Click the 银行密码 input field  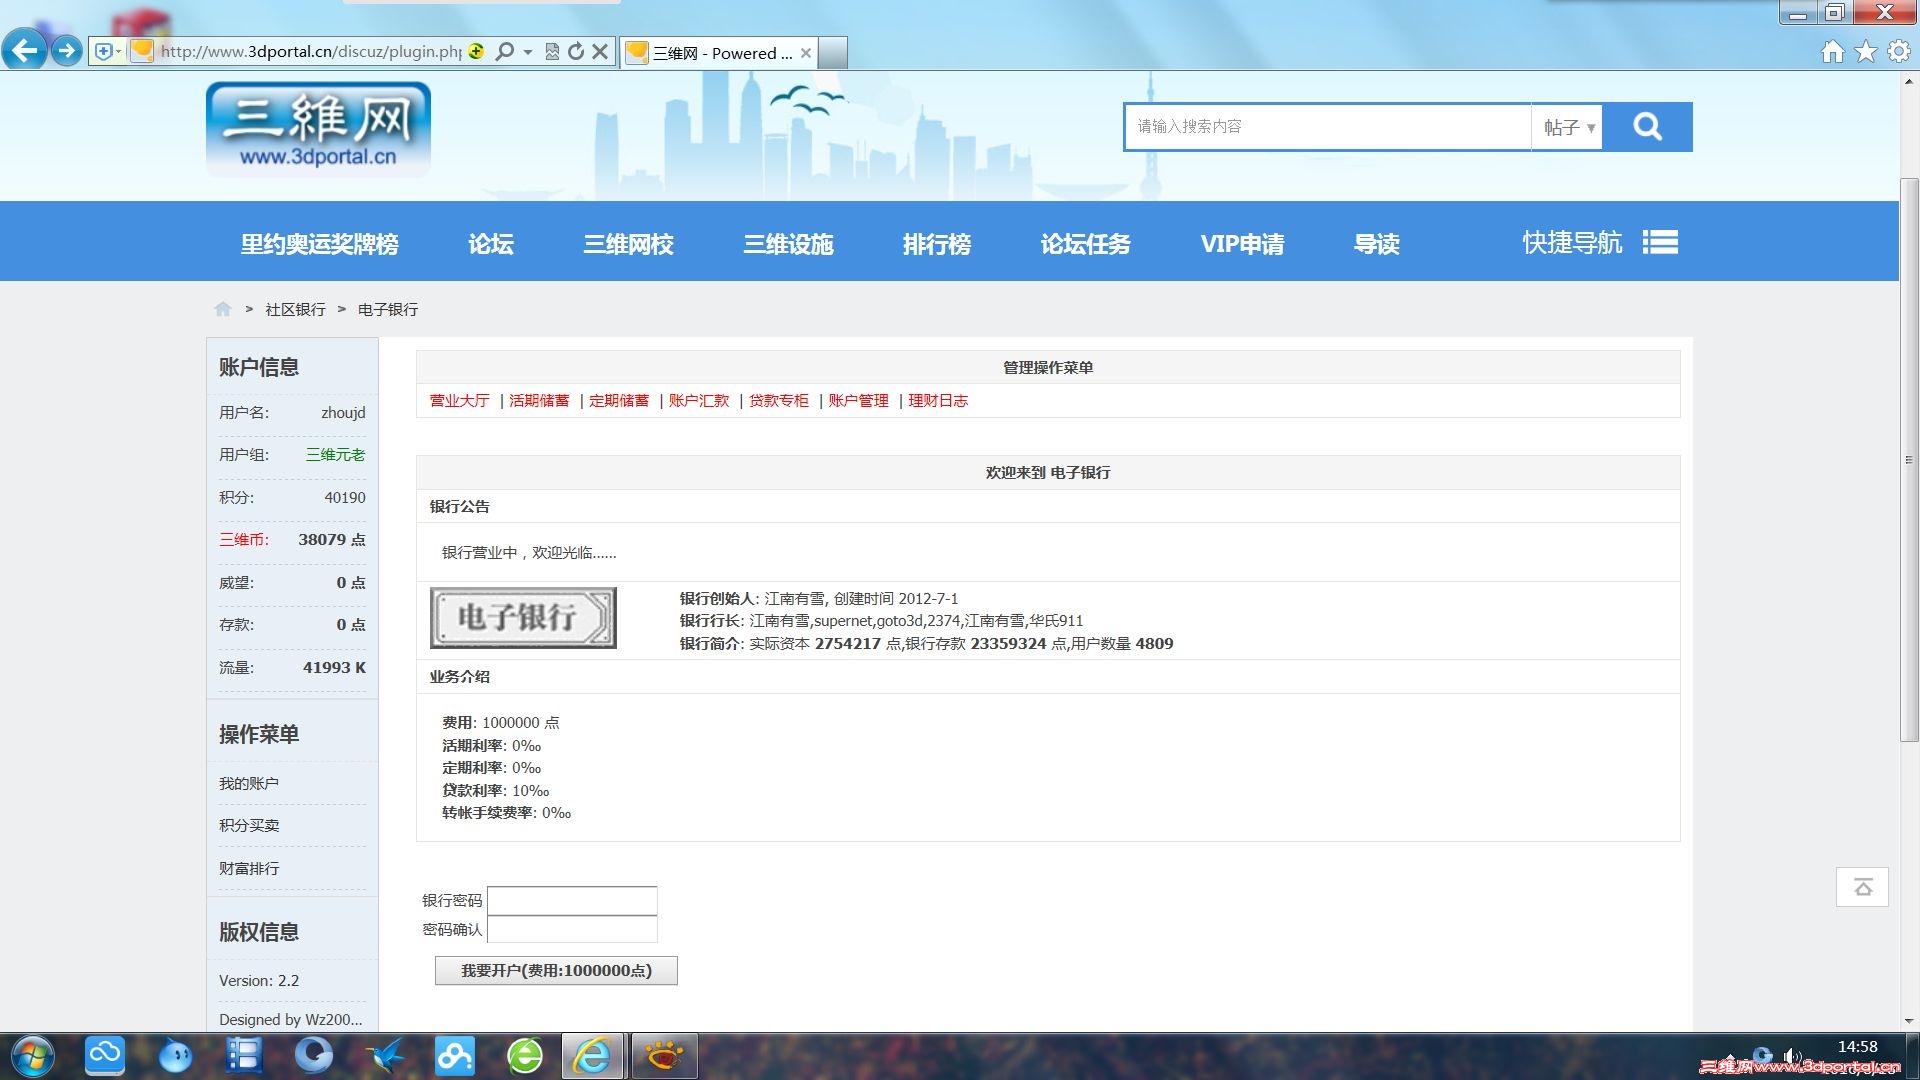(x=572, y=900)
